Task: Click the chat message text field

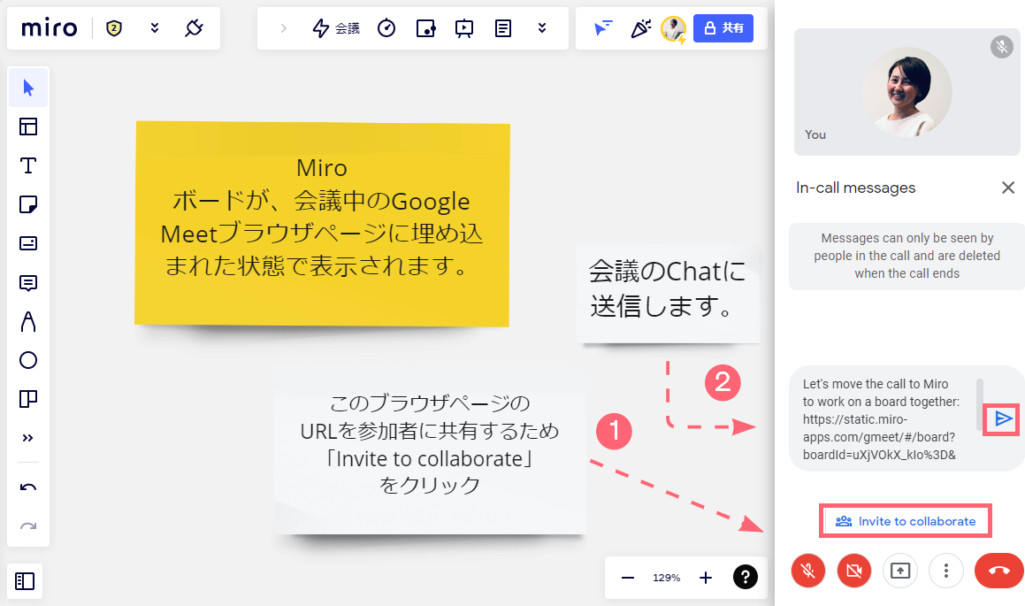Action: pos(879,419)
